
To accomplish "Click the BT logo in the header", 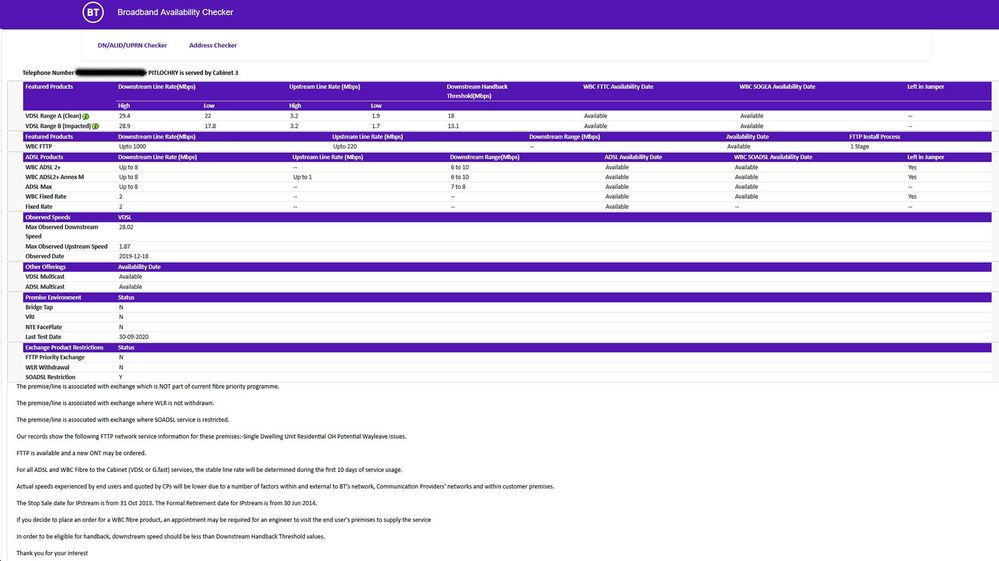I will [x=91, y=13].
